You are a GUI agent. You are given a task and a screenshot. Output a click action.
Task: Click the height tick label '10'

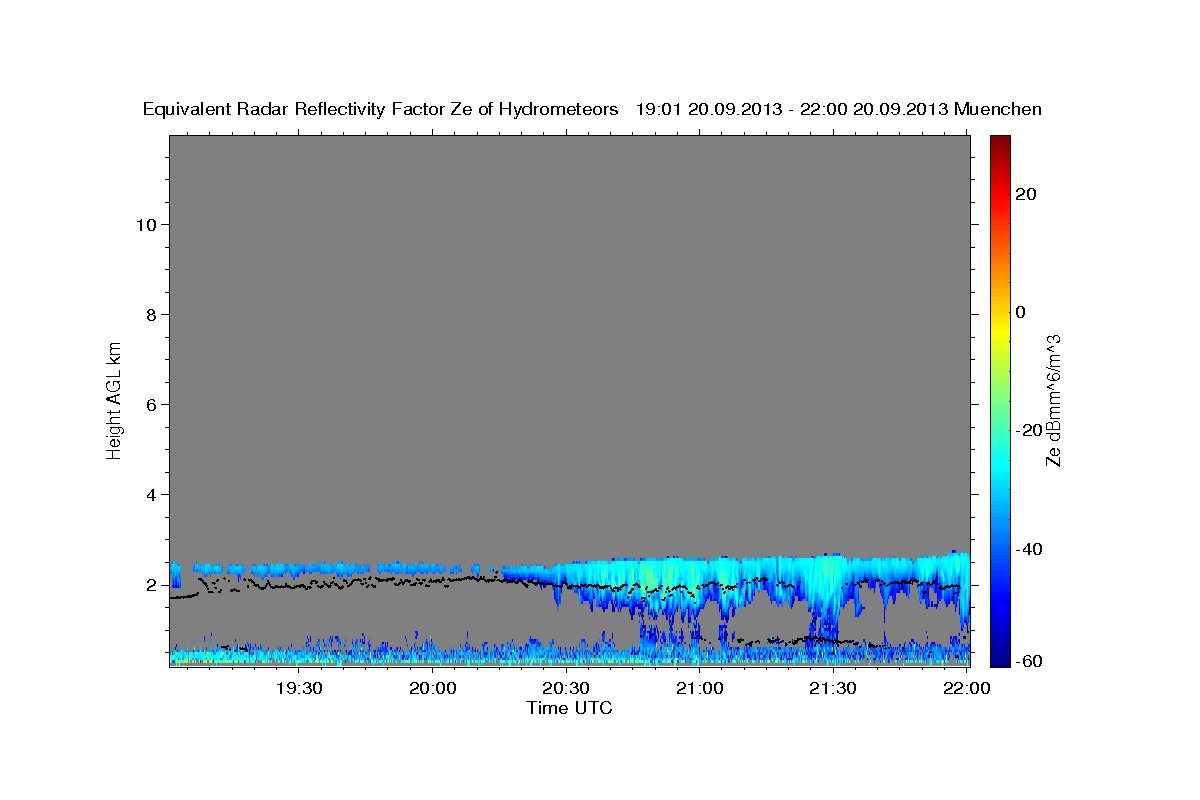point(146,224)
